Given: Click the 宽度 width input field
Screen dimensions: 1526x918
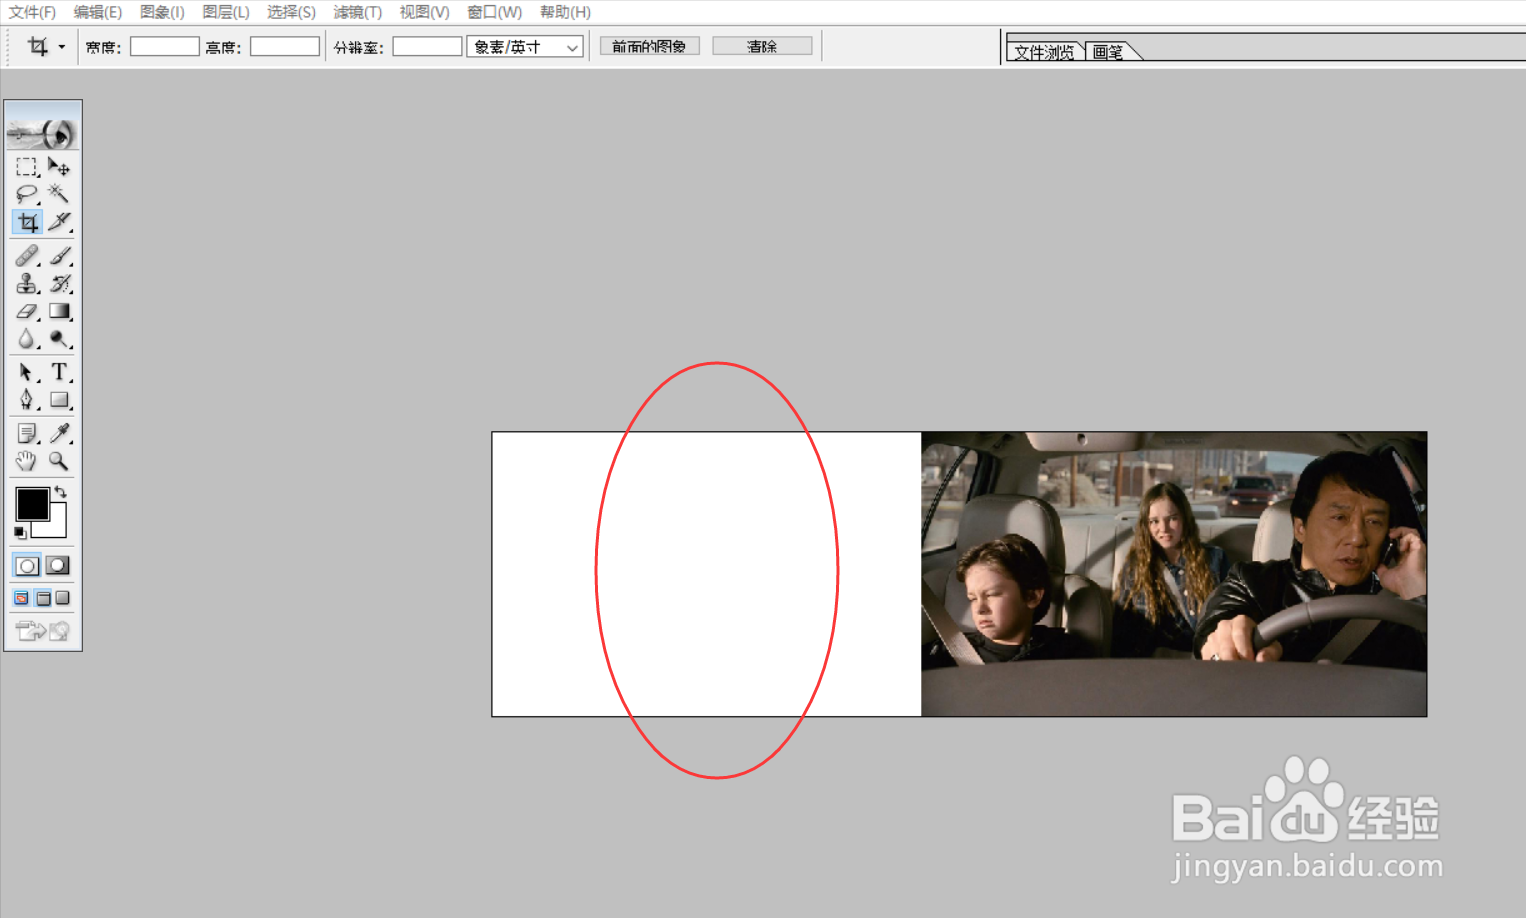Looking at the screenshot, I should 165,47.
